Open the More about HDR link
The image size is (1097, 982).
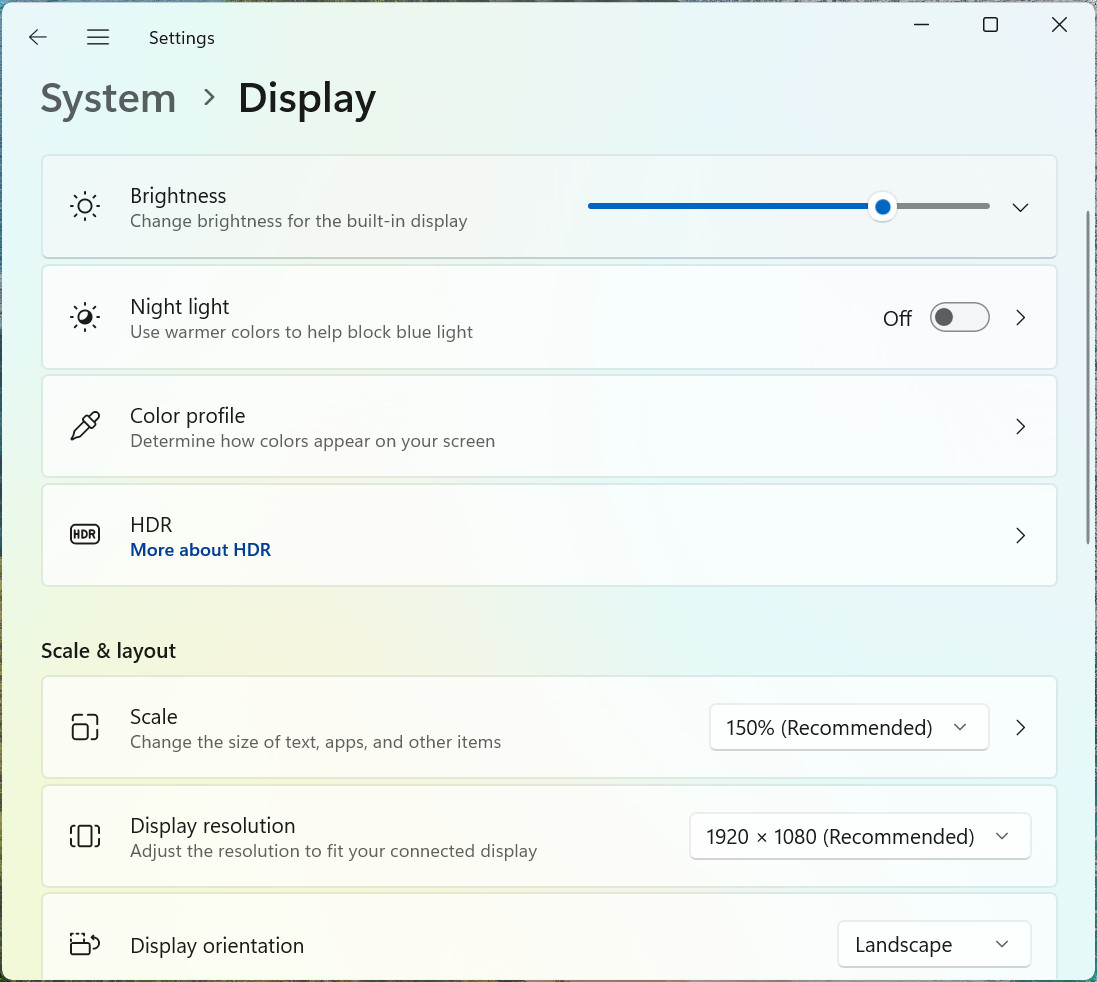point(200,550)
